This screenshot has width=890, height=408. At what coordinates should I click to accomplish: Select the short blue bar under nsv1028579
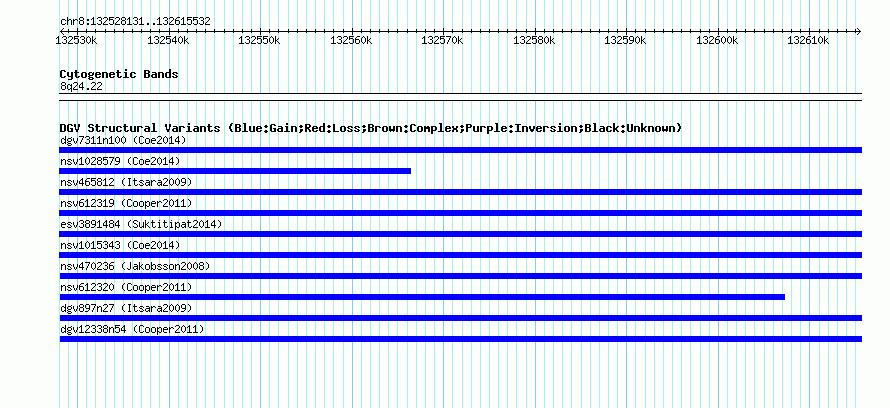coord(235,171)
